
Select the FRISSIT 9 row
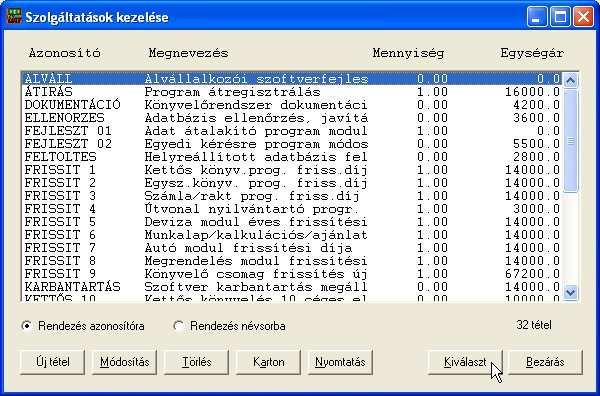pos(292,274)
